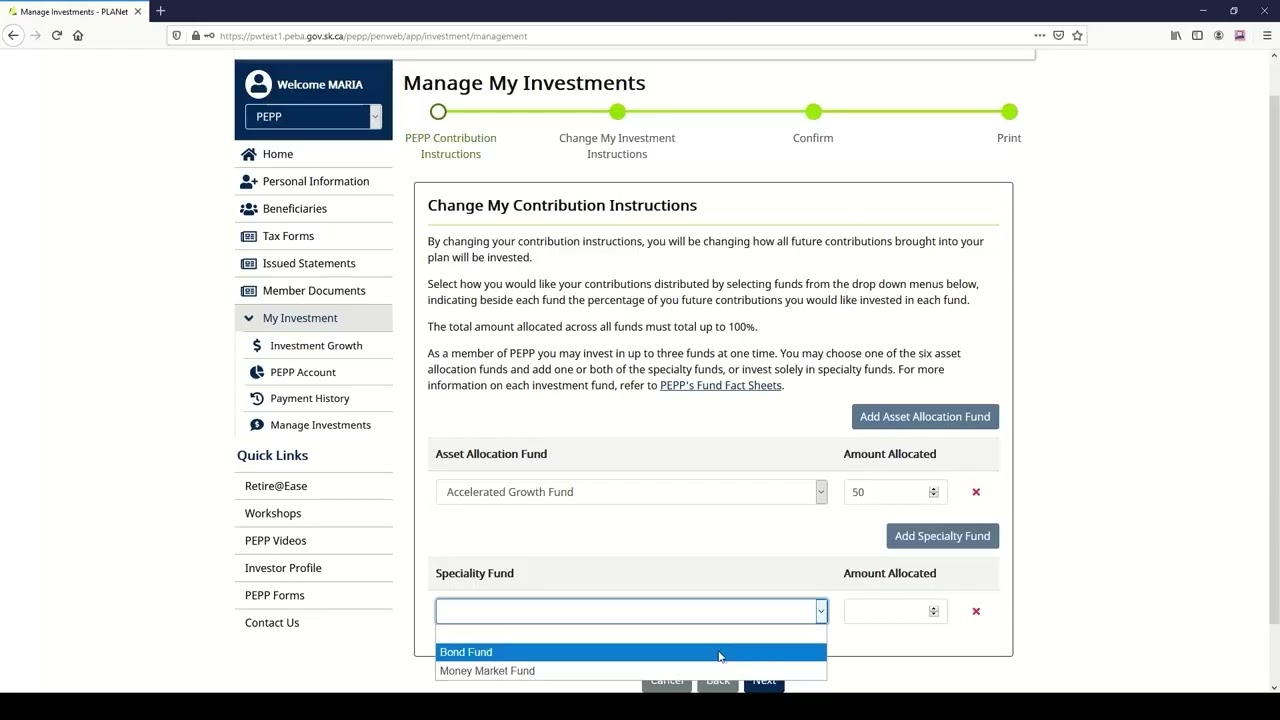1280x720 pixels.
Task: Click the Print step dot in progress bar
Action: (x=1009, y=112)
